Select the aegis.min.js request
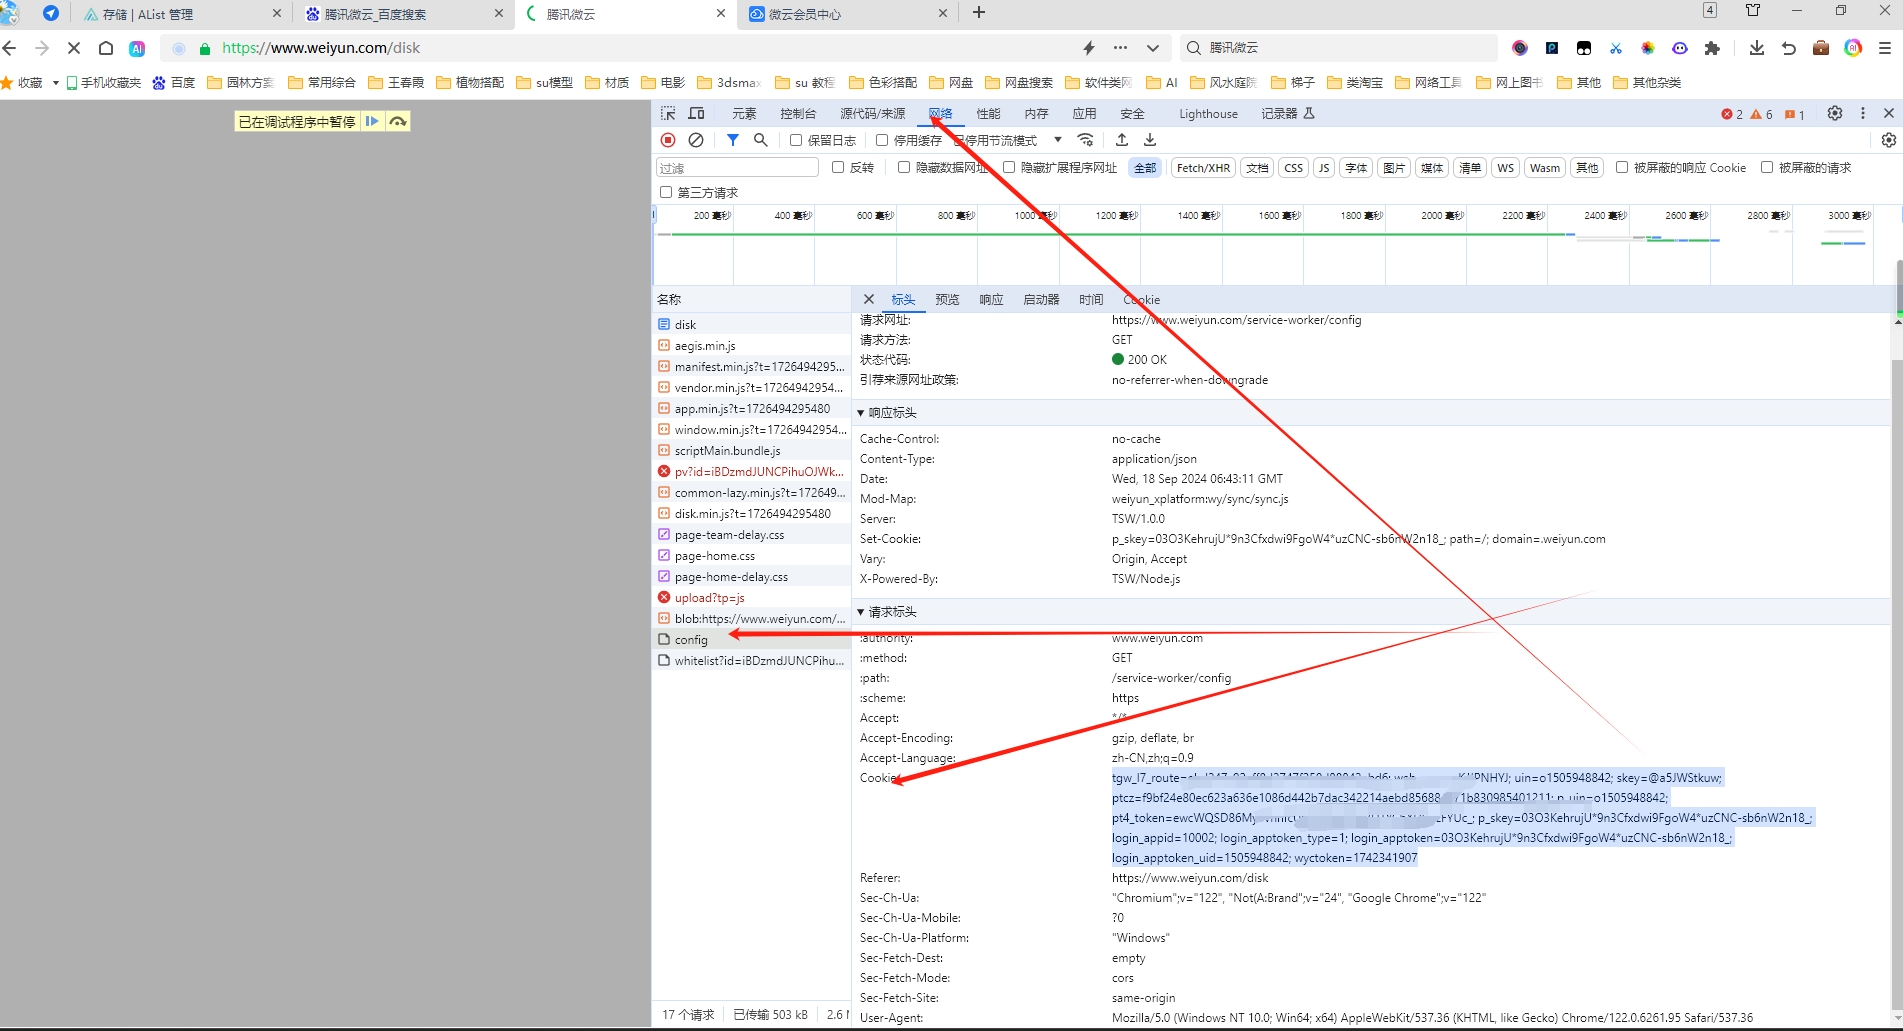Image resolution: width=1903 pixels, height=1031 pixels. 752,346
